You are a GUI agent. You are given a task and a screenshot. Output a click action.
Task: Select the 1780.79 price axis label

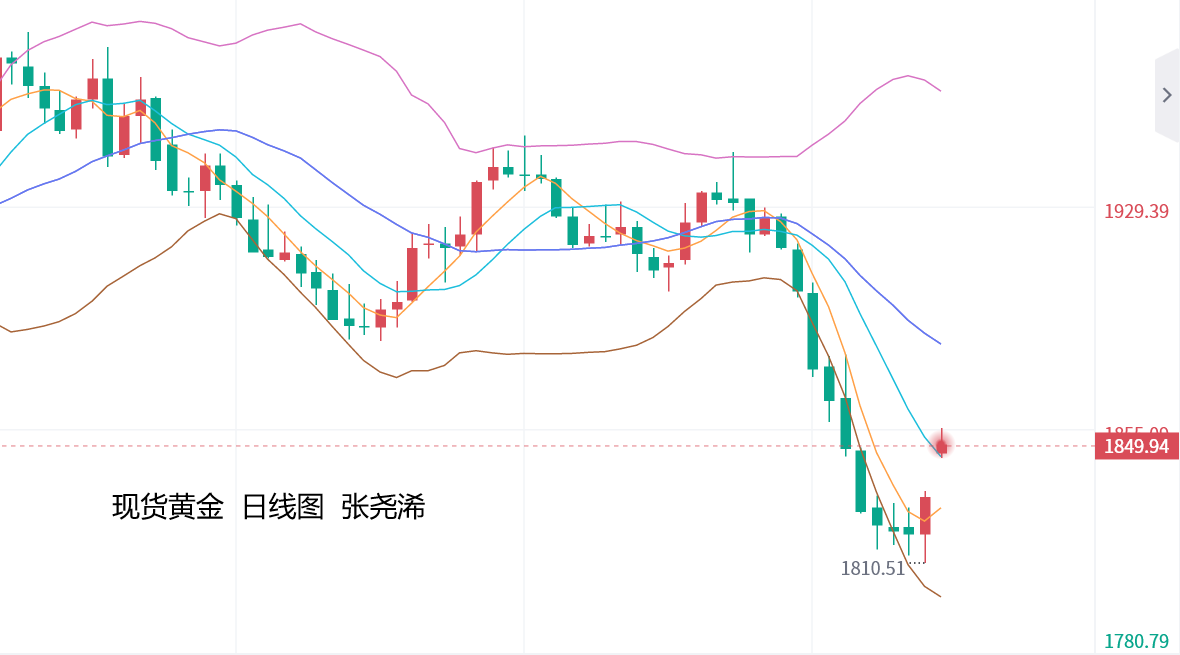(1136, 641)
